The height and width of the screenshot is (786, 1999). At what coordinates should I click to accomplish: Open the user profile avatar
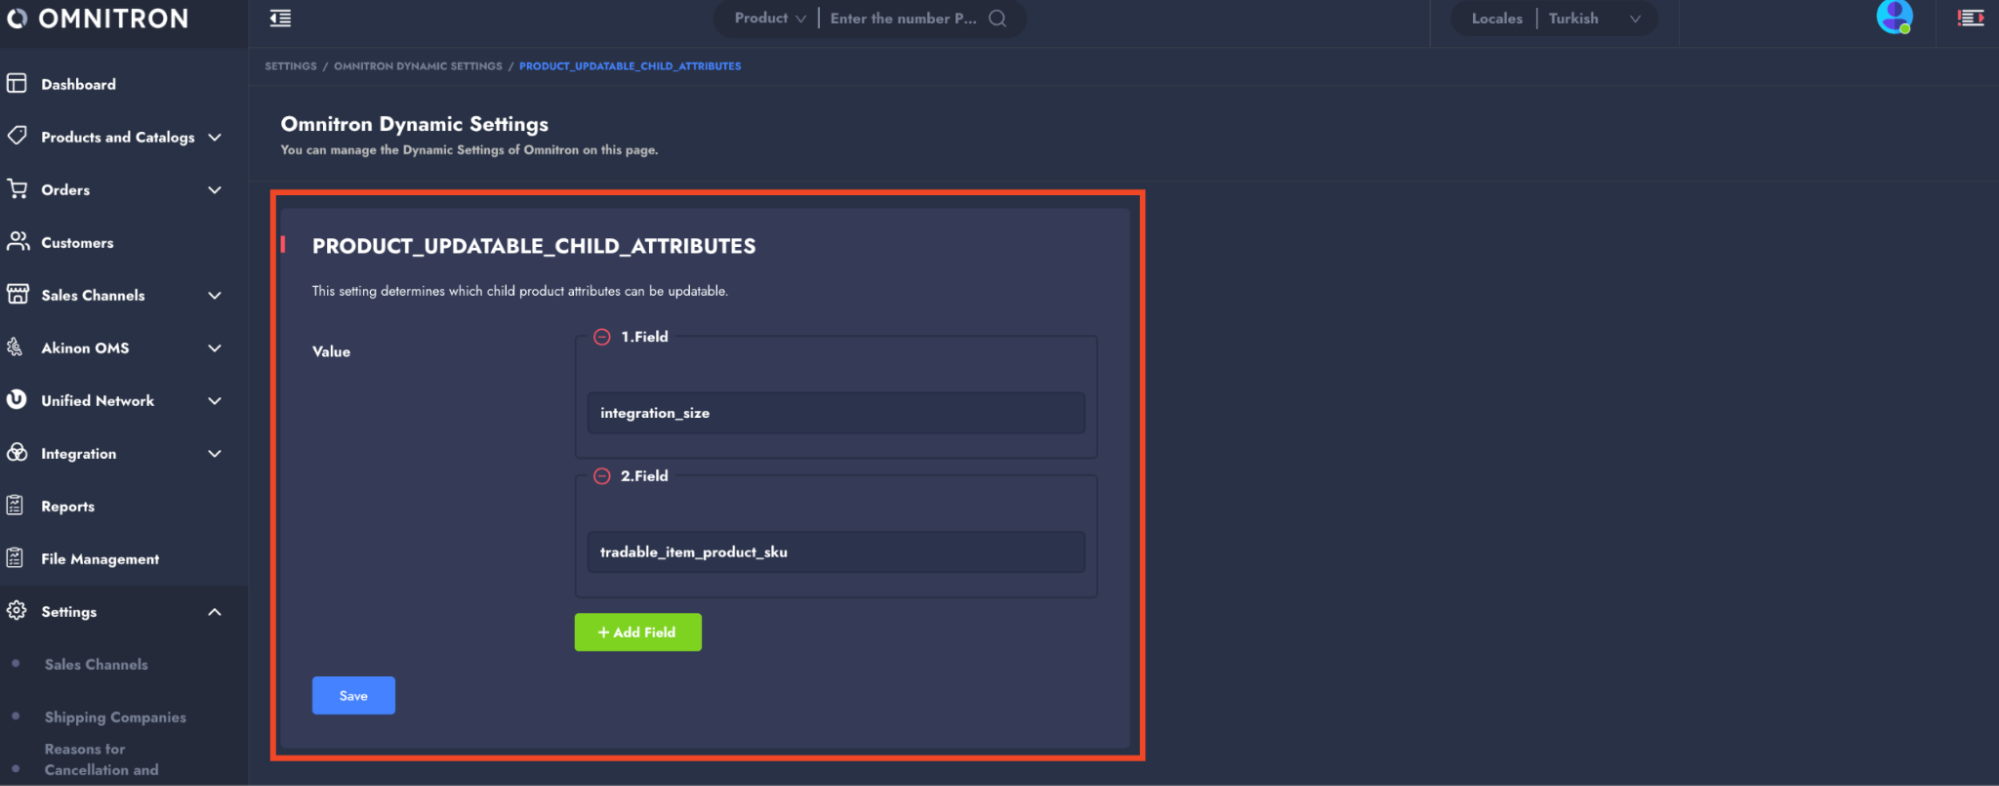tap(1894, 17)
